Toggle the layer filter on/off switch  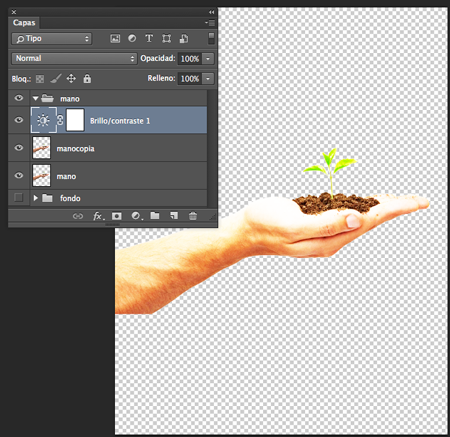point(211,38)
